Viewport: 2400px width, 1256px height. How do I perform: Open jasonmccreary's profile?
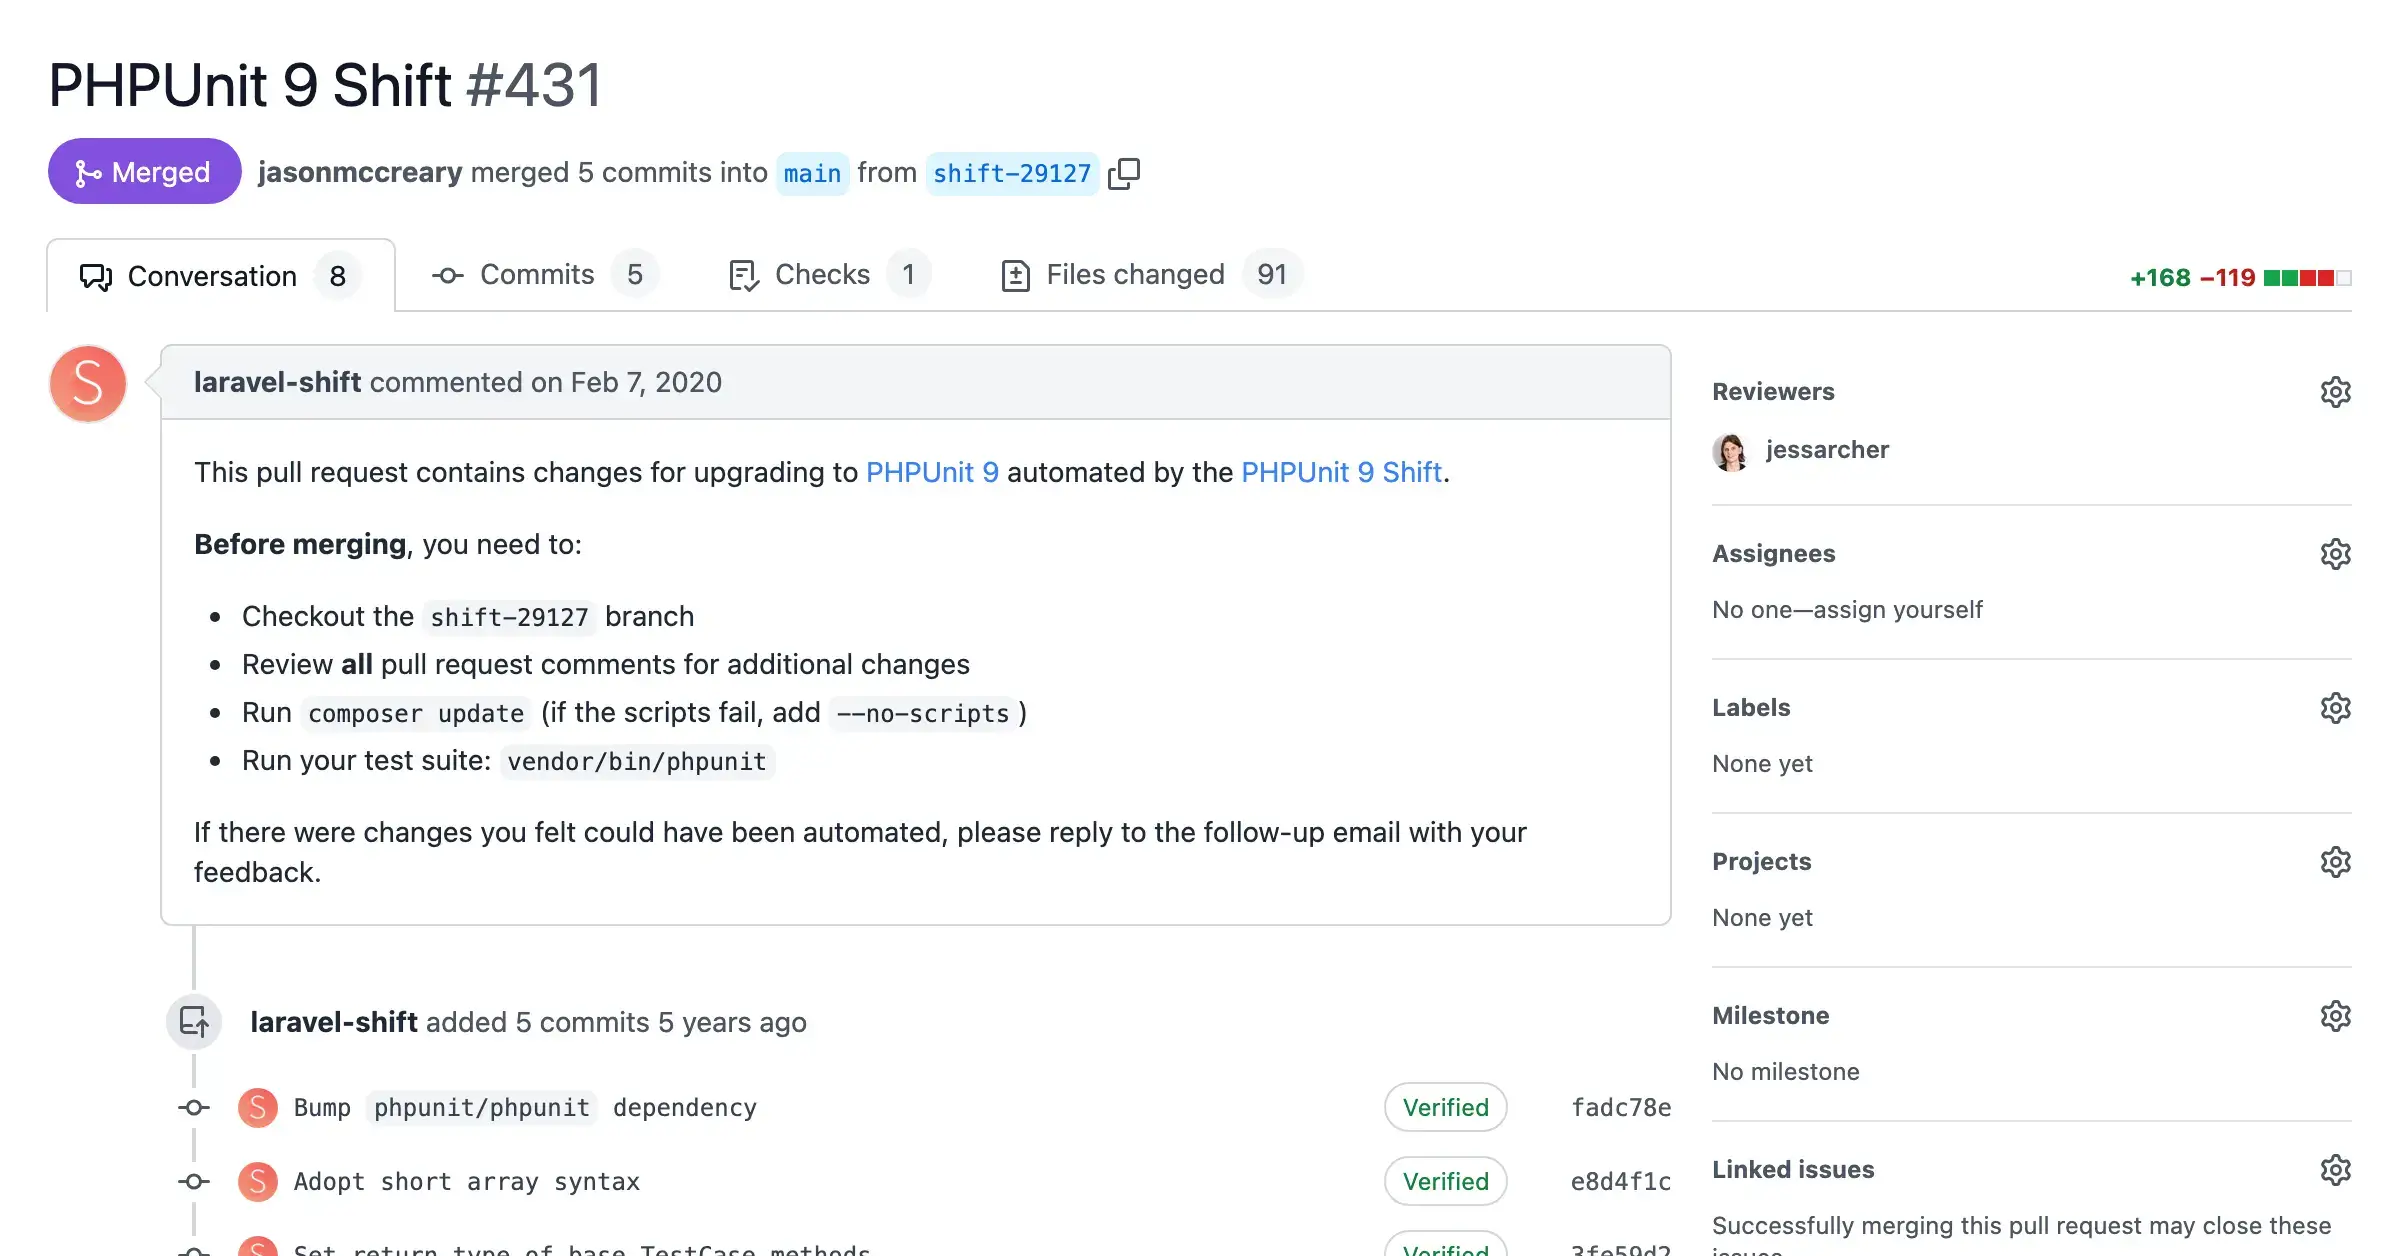[360, 172]
